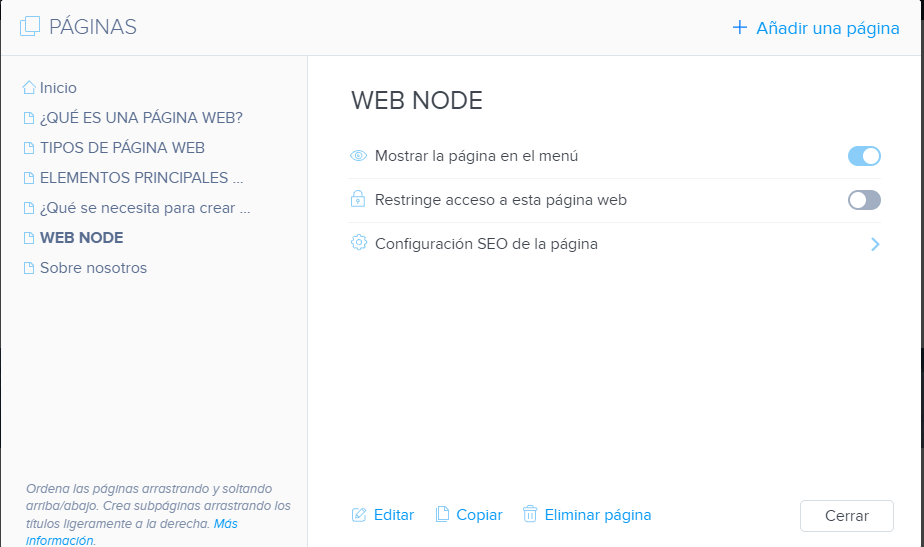924x547 pixels.
Task: Click the Páginas stacked-pages icon
Action: (30, 27)
